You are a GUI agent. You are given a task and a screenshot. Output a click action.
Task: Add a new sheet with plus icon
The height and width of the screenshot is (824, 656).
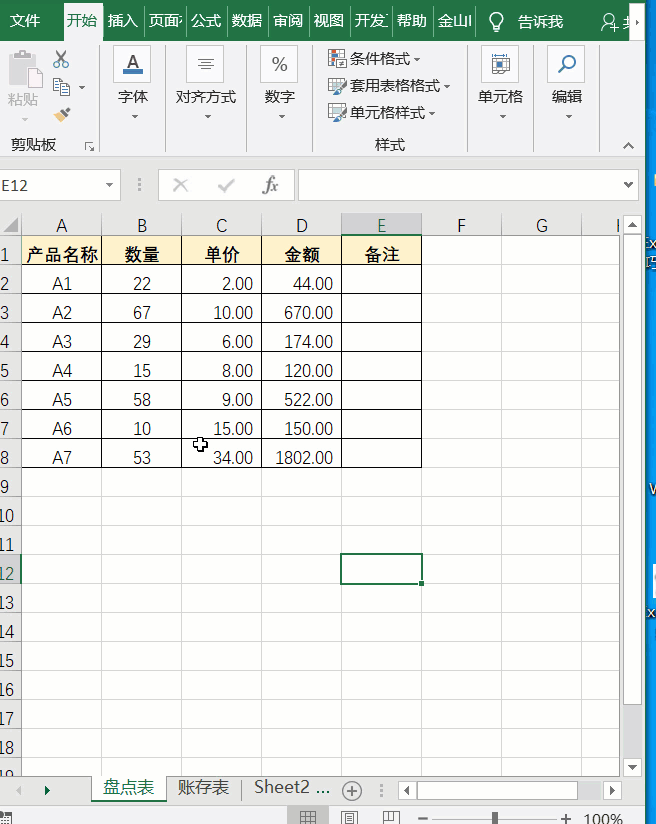[x=352, y=790]
